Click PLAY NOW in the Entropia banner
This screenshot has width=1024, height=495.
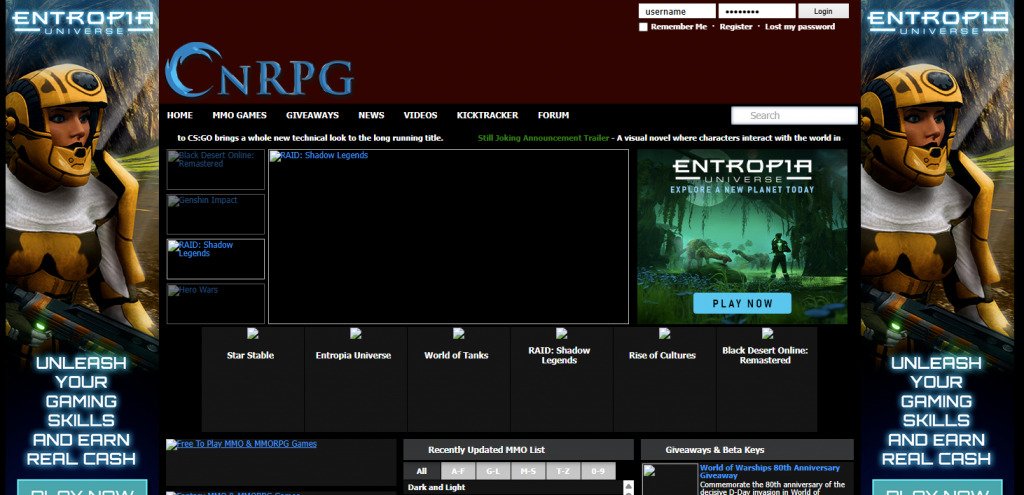click(742, 303)
